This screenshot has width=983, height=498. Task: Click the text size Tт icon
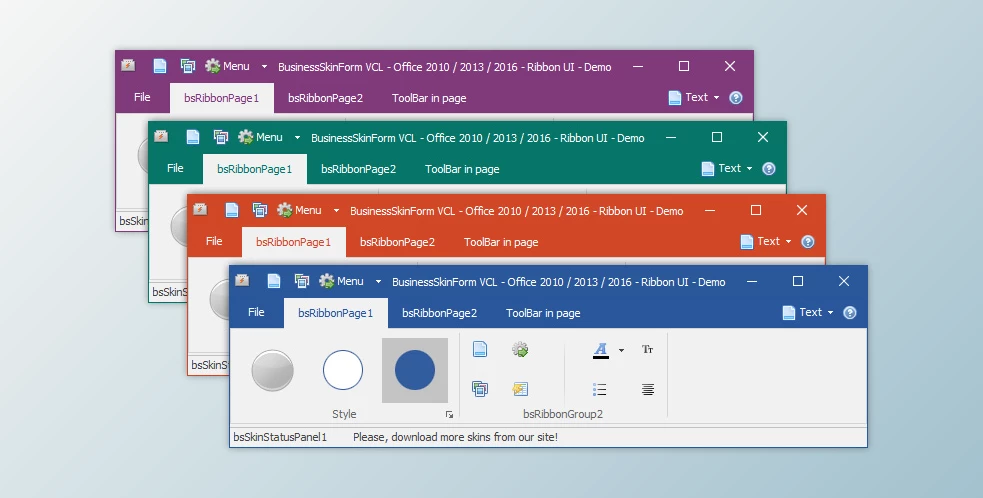[x=648, y=349]
